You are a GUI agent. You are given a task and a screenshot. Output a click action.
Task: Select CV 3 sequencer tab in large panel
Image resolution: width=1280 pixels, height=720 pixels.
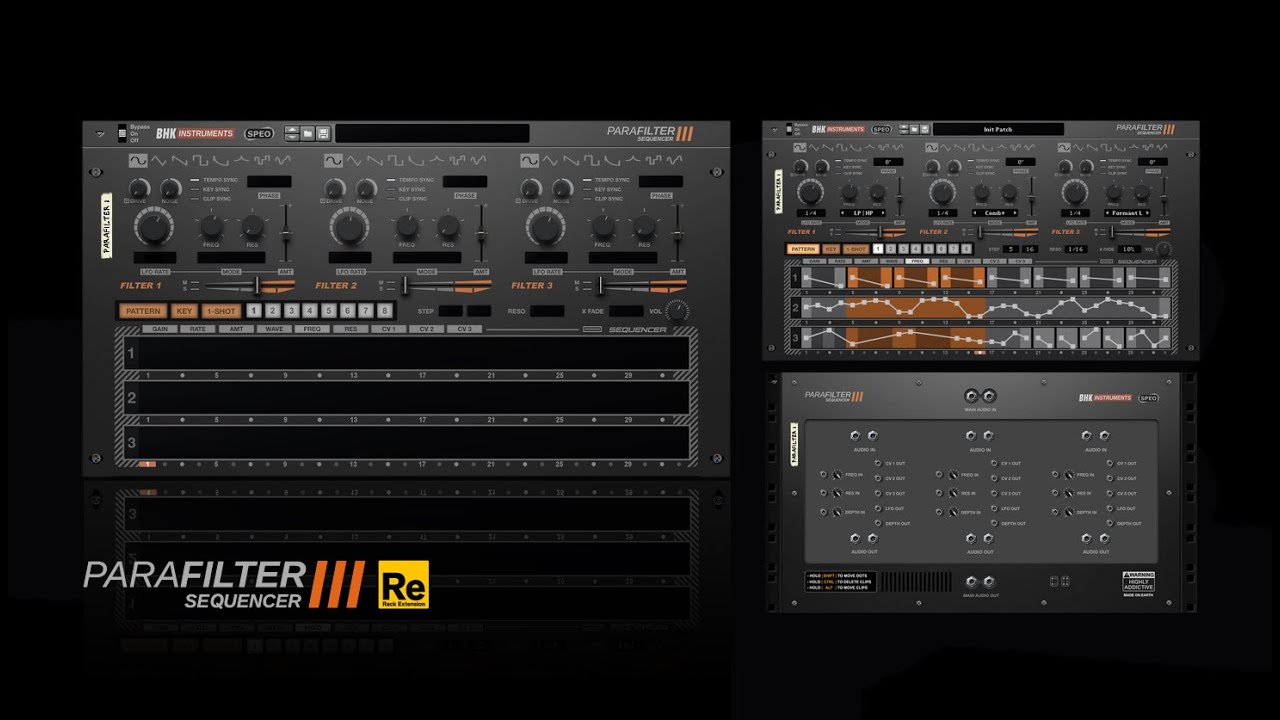click(x=464, y=329)
